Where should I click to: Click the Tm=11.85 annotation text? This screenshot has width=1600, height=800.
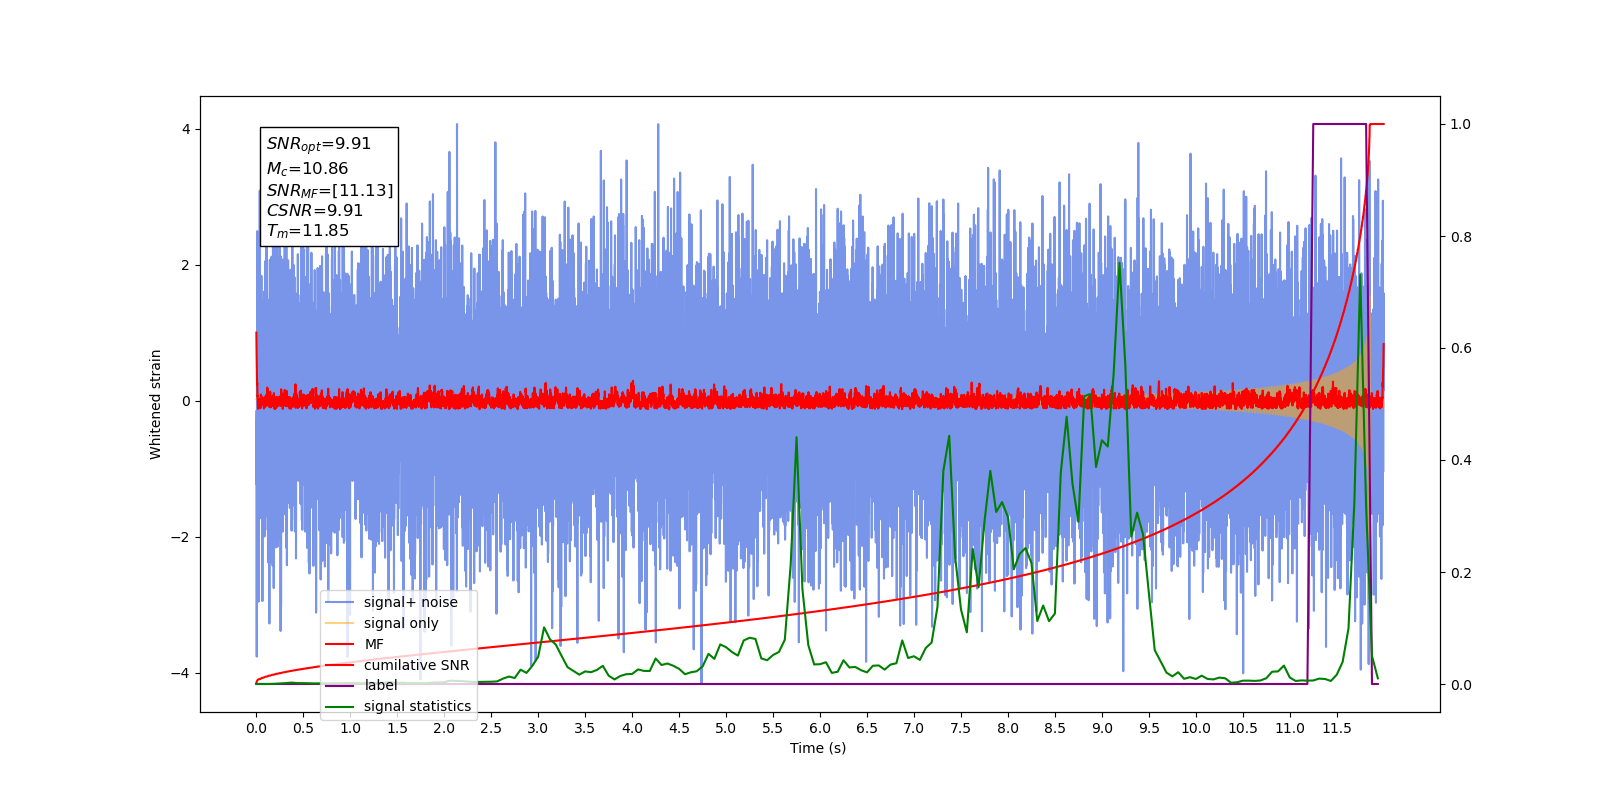pyautogui.click(x=308, y=231)
